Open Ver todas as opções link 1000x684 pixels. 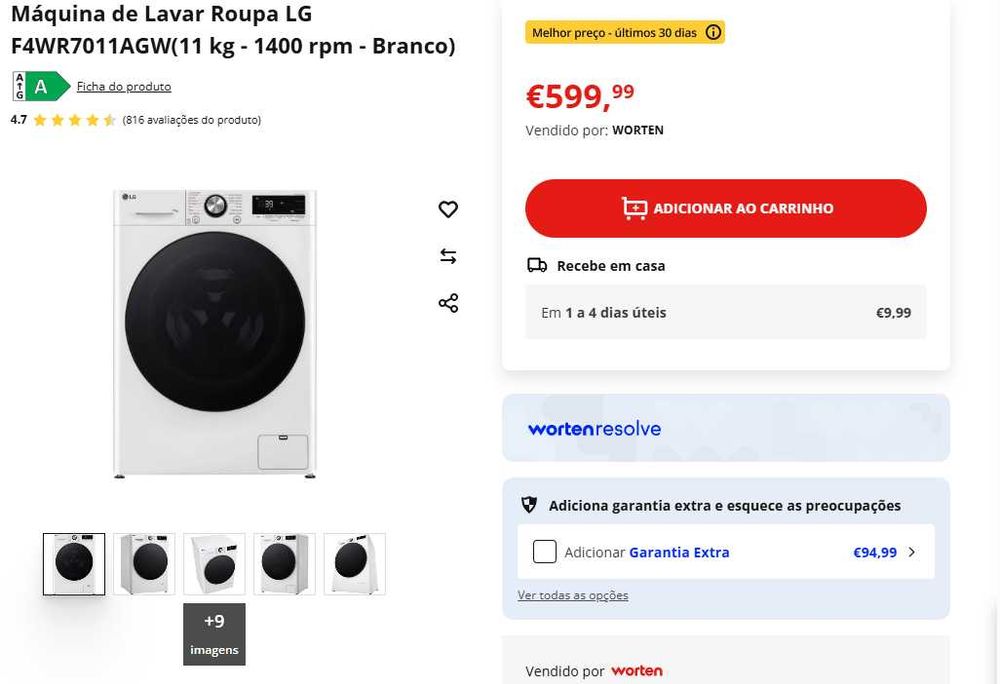(573, 596)
